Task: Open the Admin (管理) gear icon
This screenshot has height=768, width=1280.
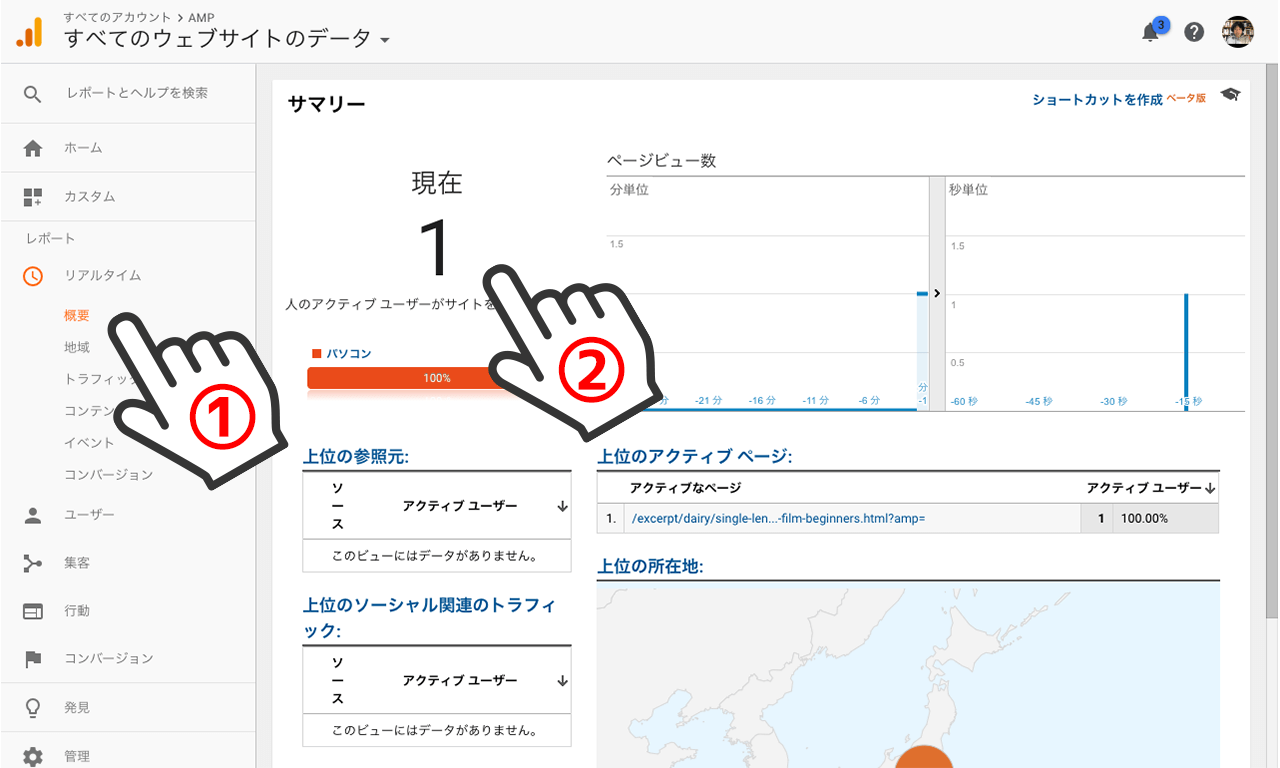Action: [x=33, y=756]
